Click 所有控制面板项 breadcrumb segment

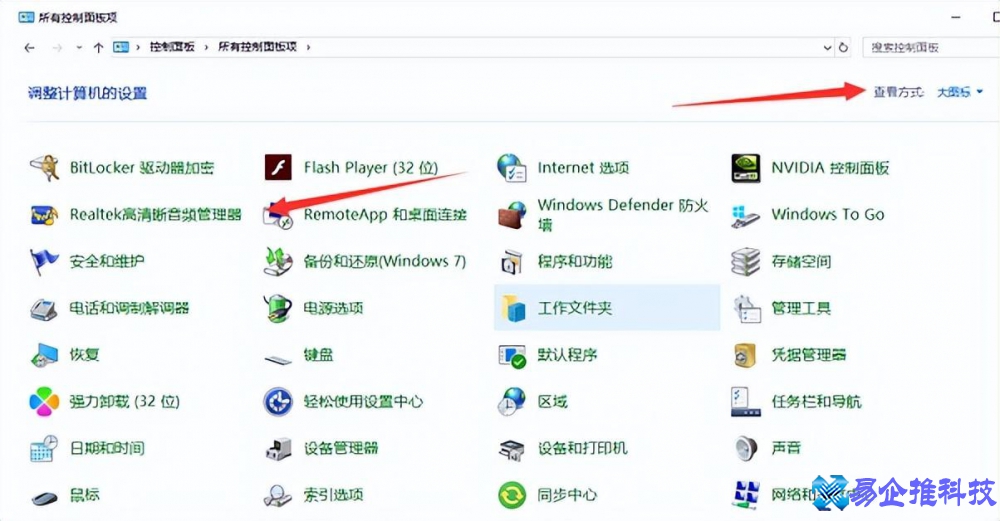pyautogui.click(x=259, y=47)
